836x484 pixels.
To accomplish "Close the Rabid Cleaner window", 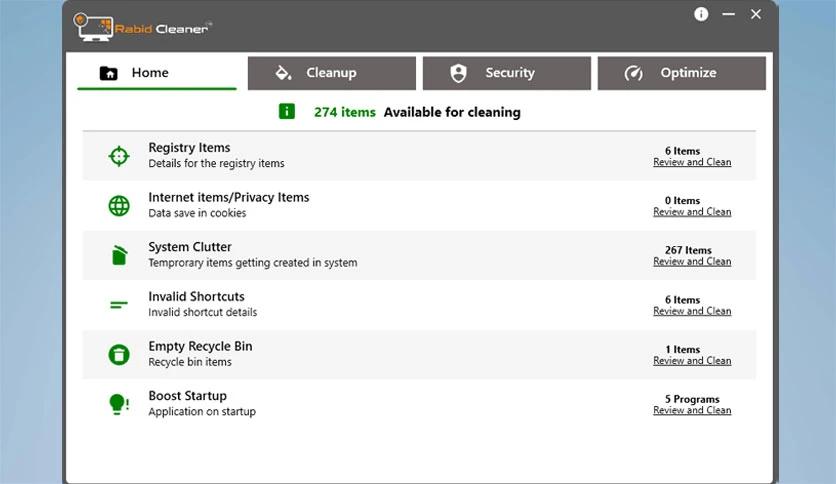I will [755, 14].
